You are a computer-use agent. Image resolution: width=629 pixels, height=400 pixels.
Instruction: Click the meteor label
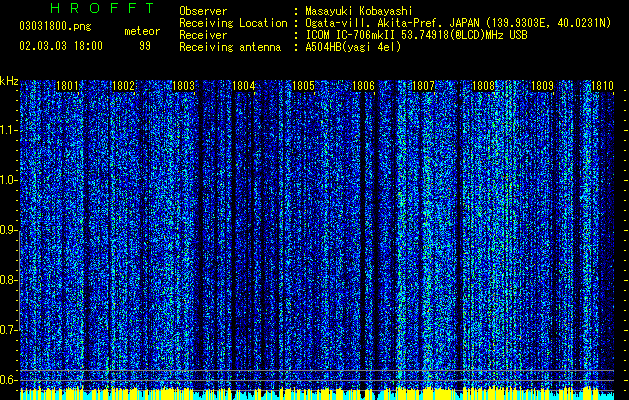pos(142,31)
